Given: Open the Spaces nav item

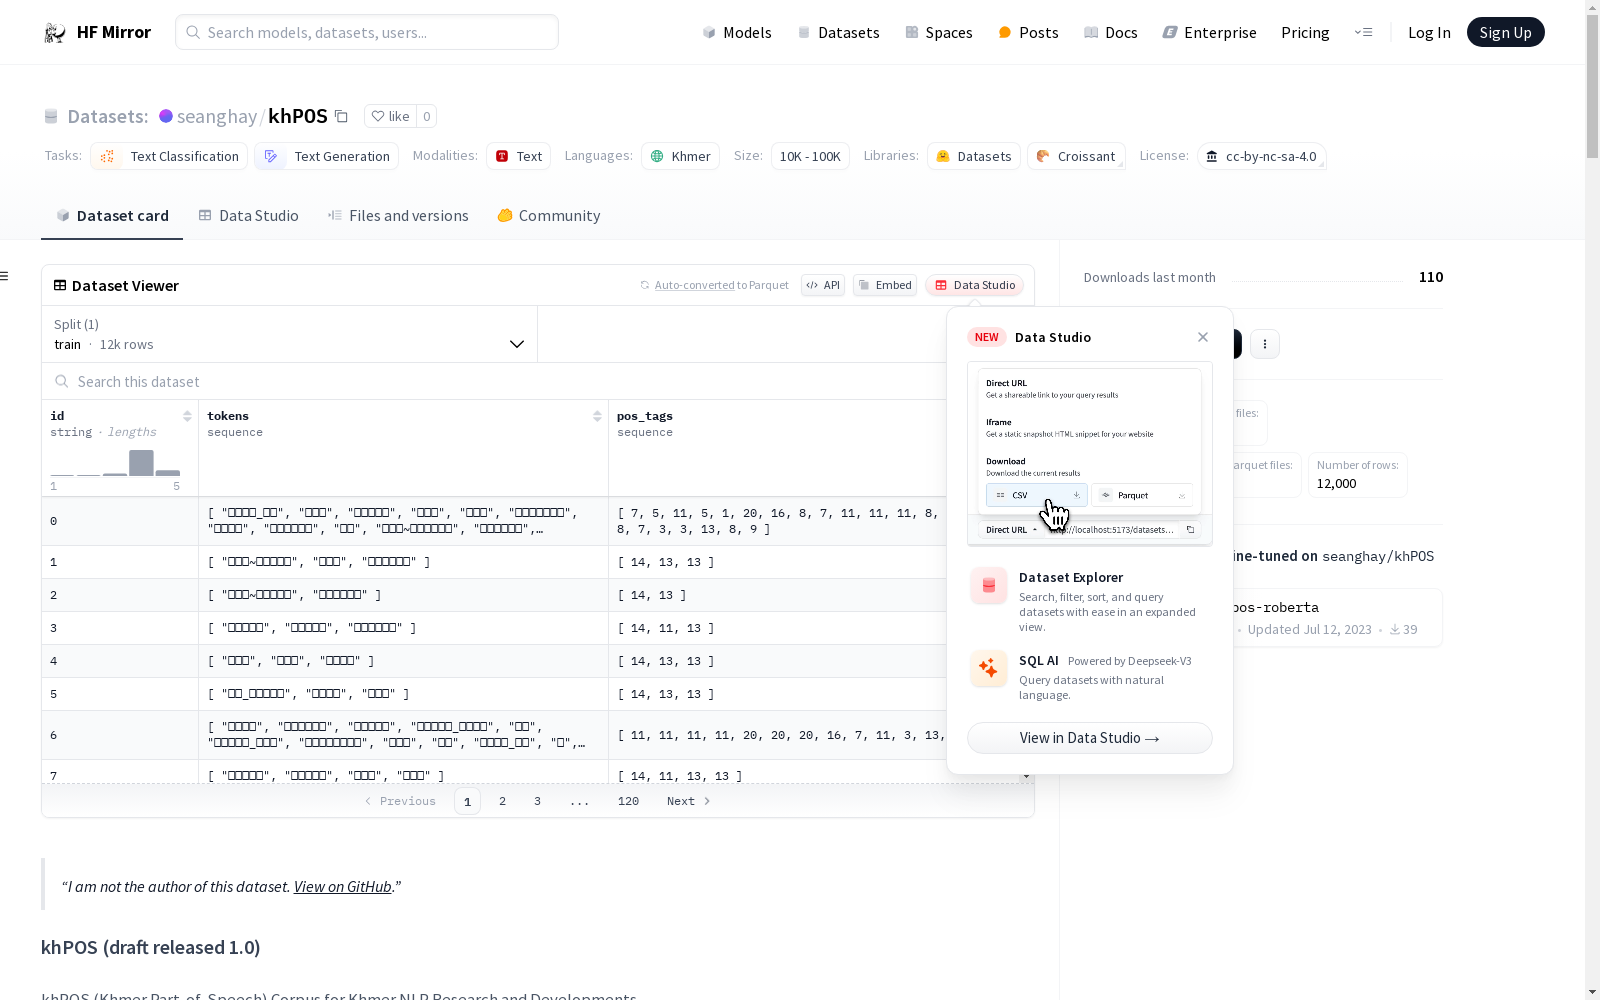Looking at the screenshot, I should (939, 33).
